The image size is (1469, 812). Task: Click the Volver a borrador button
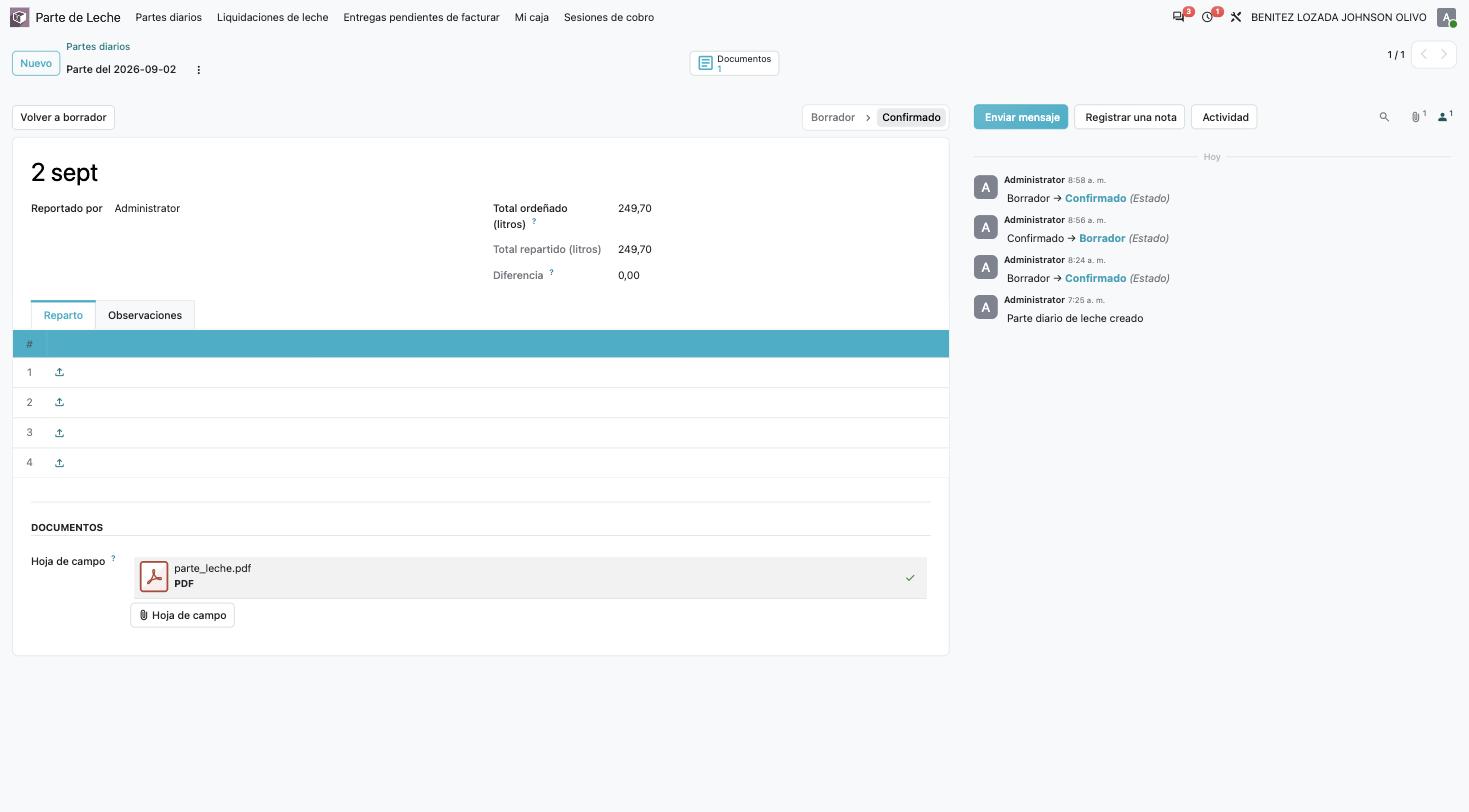64,117
